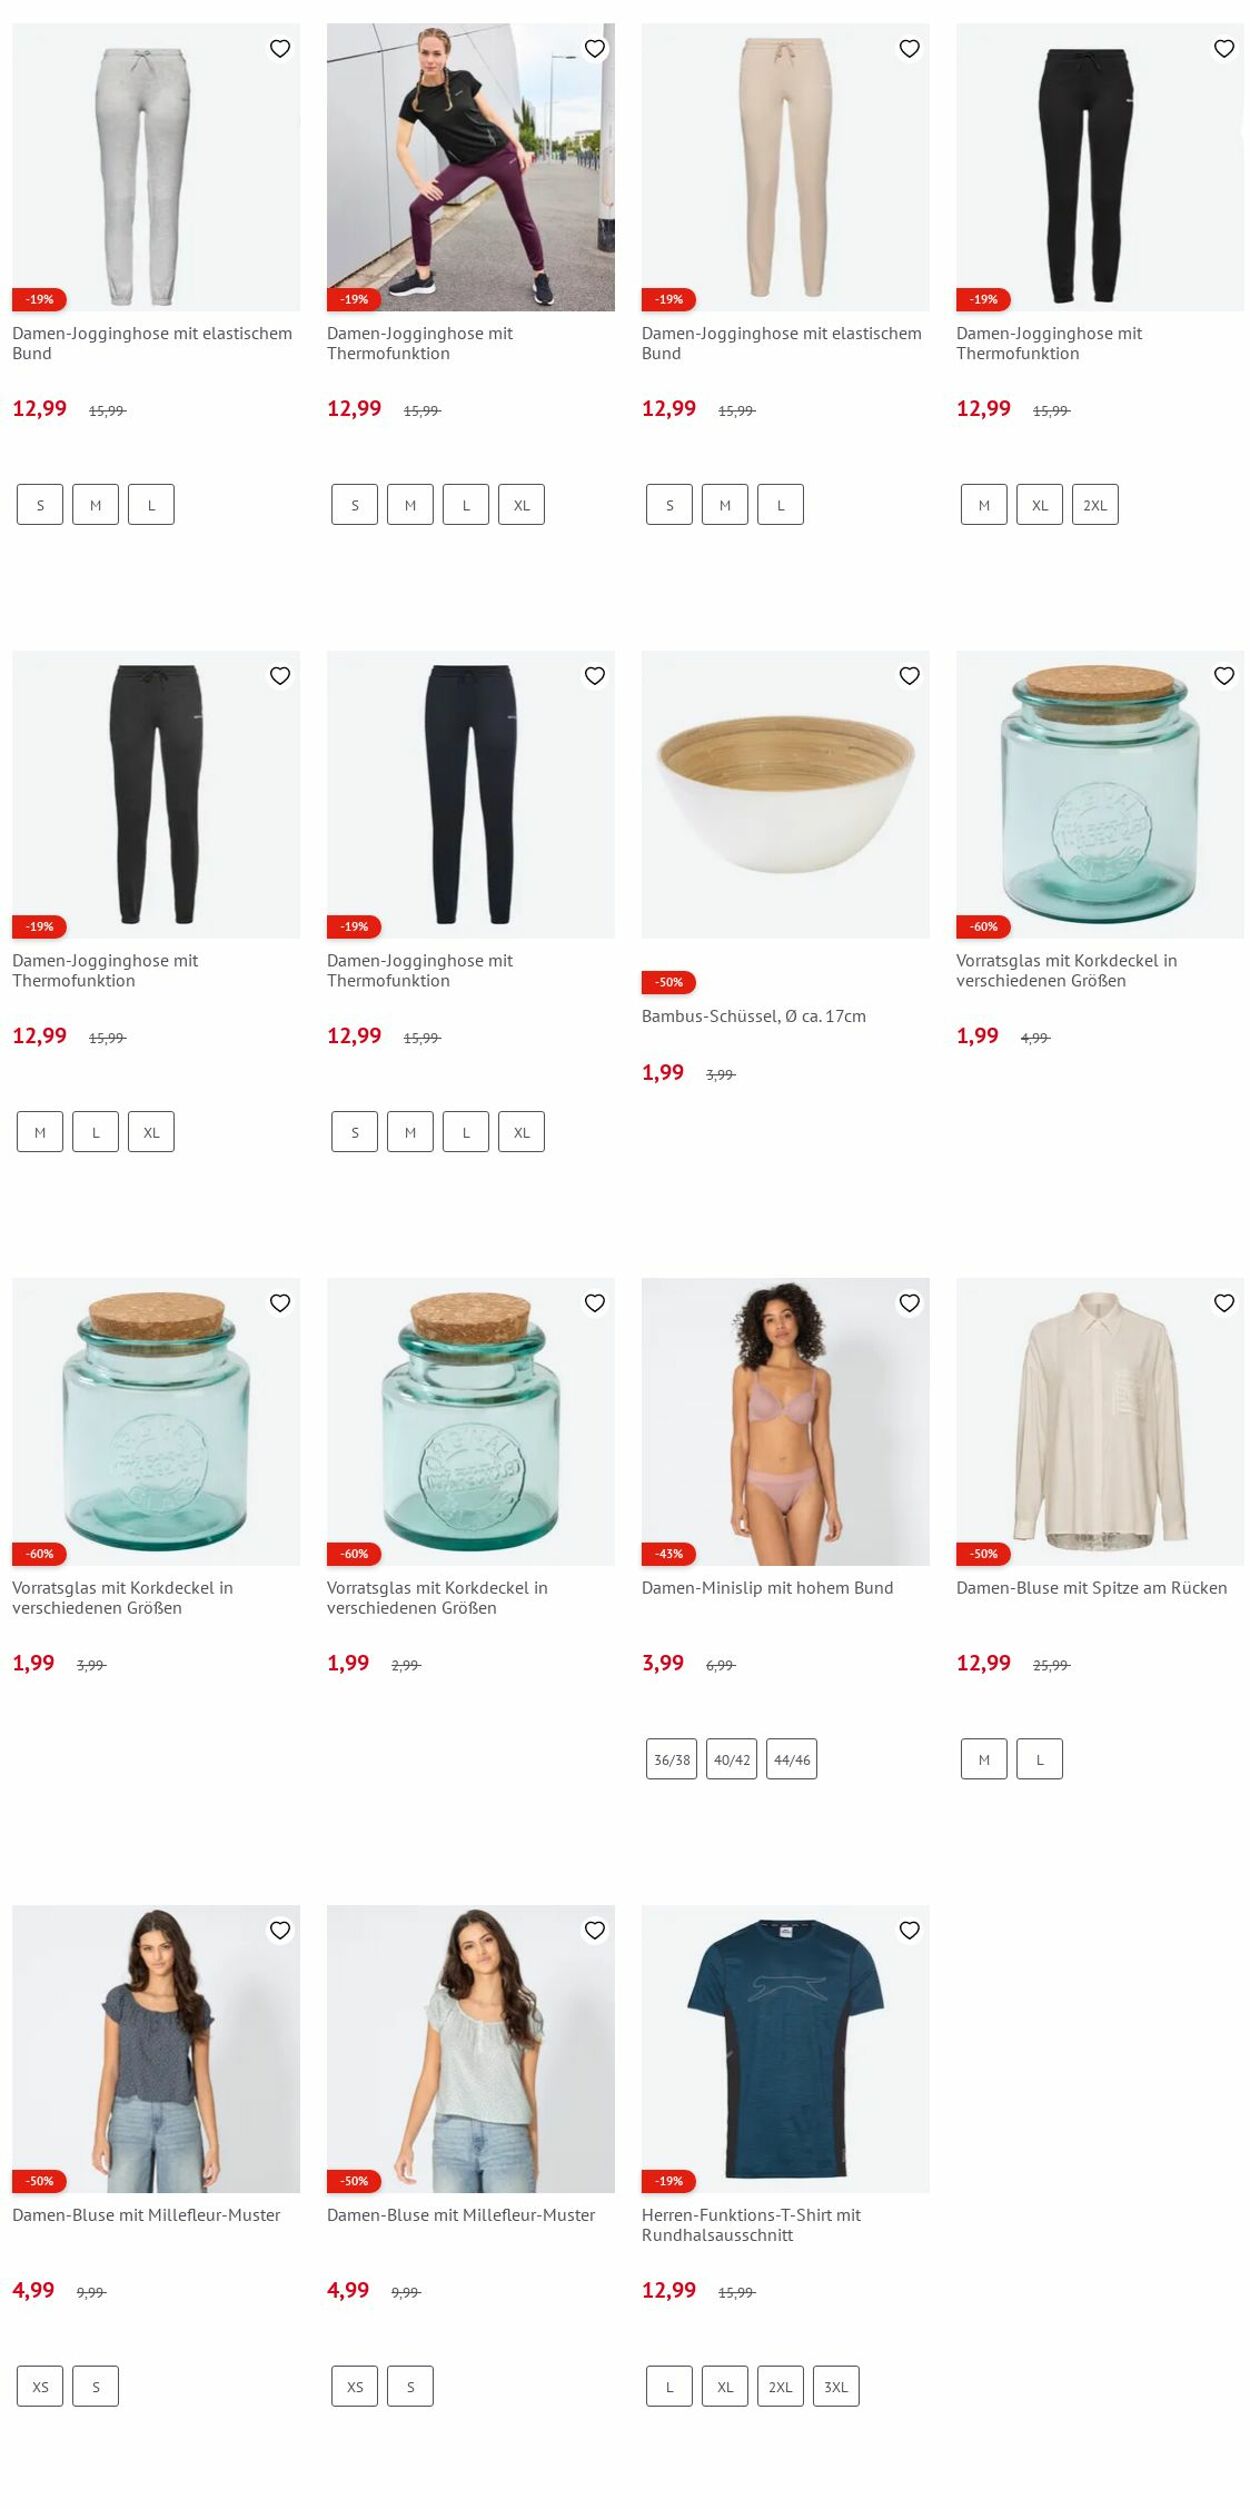Favorite the grey Damen-Jogginghose with heart icon

tap(280, 48)
